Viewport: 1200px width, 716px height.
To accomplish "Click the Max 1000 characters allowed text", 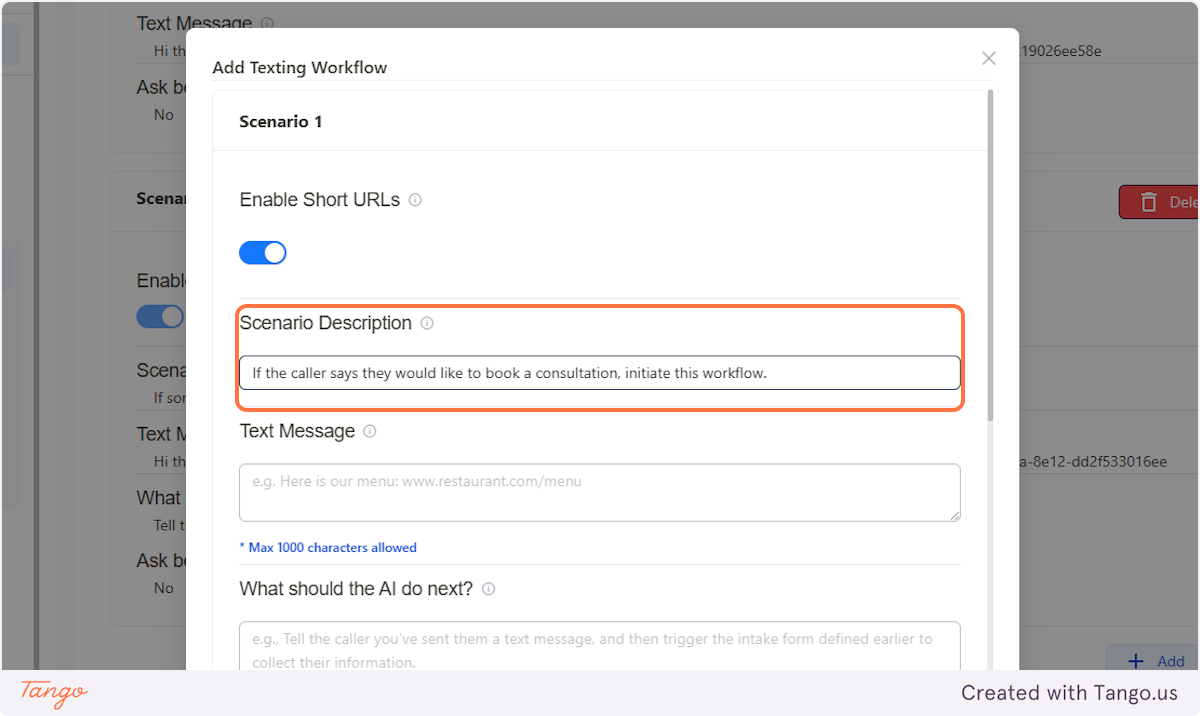I will click(328, 547).
